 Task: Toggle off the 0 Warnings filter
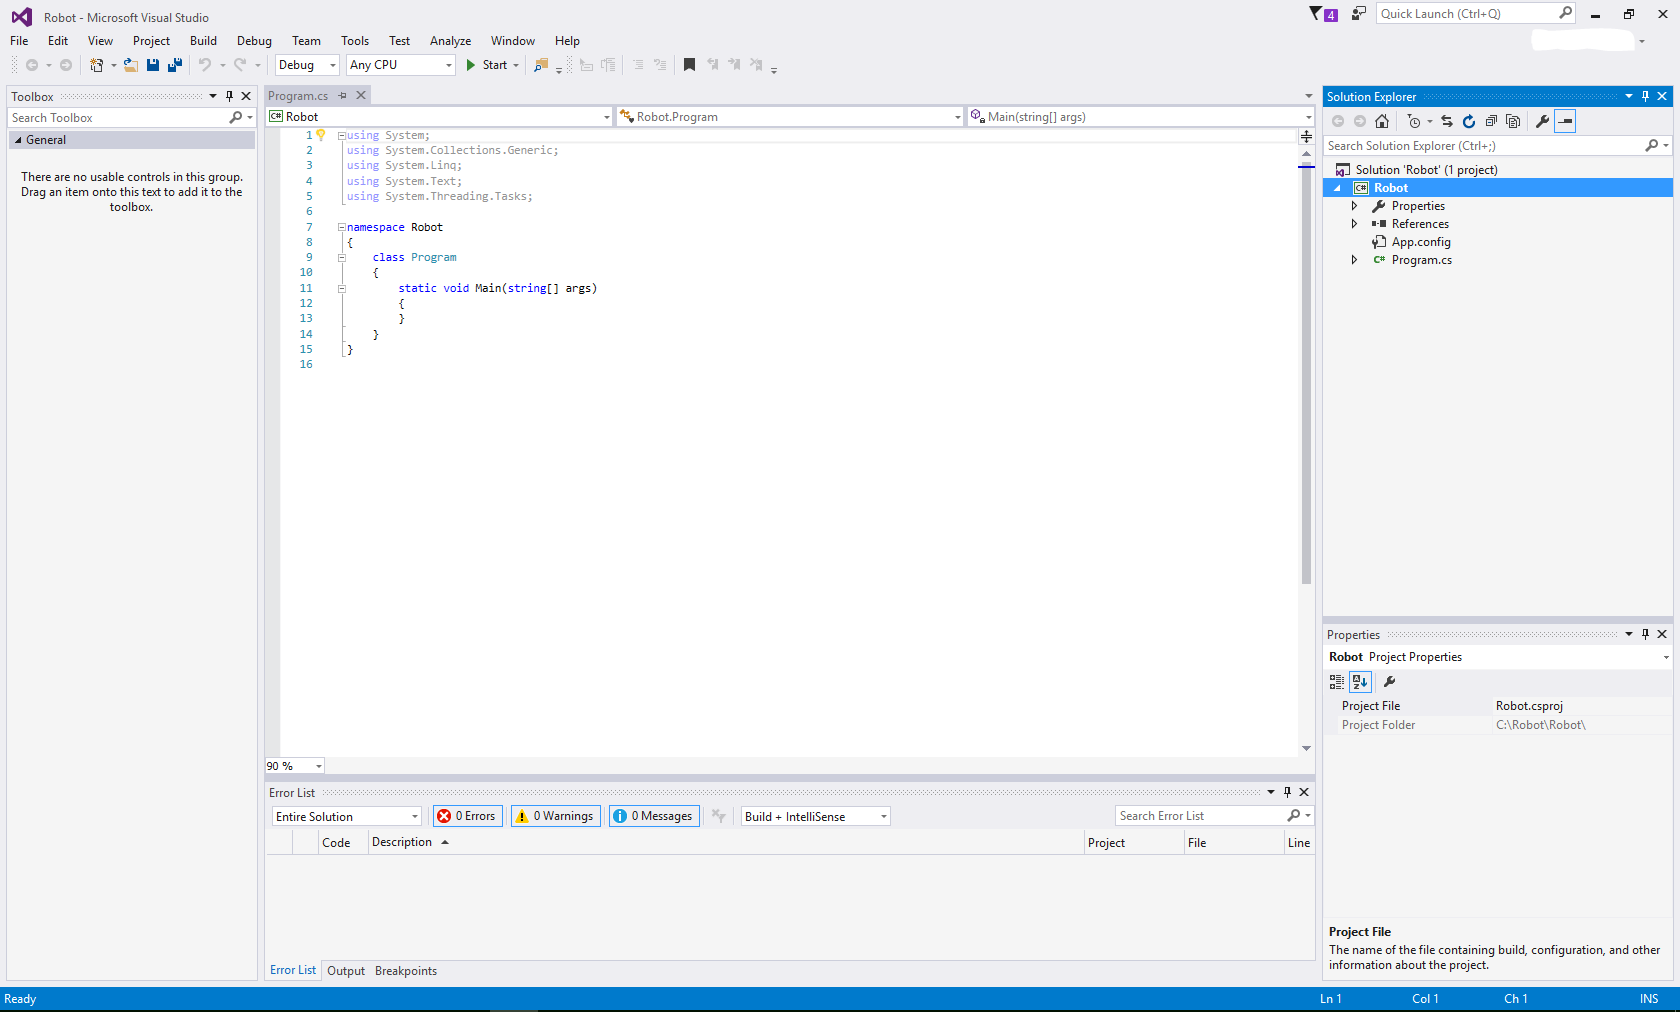[555, 816]
